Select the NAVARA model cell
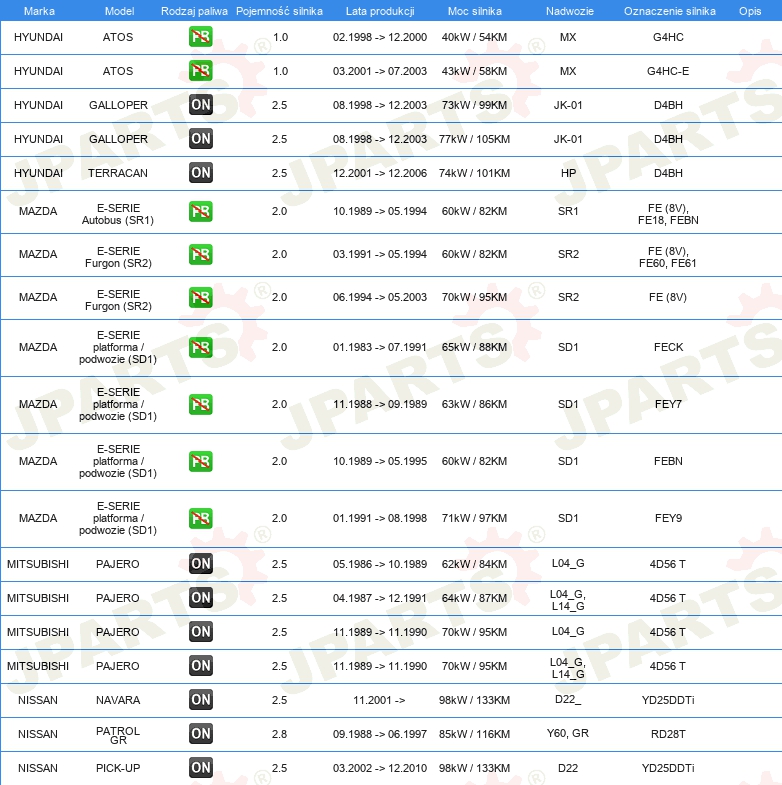 (x=118, y=700)
